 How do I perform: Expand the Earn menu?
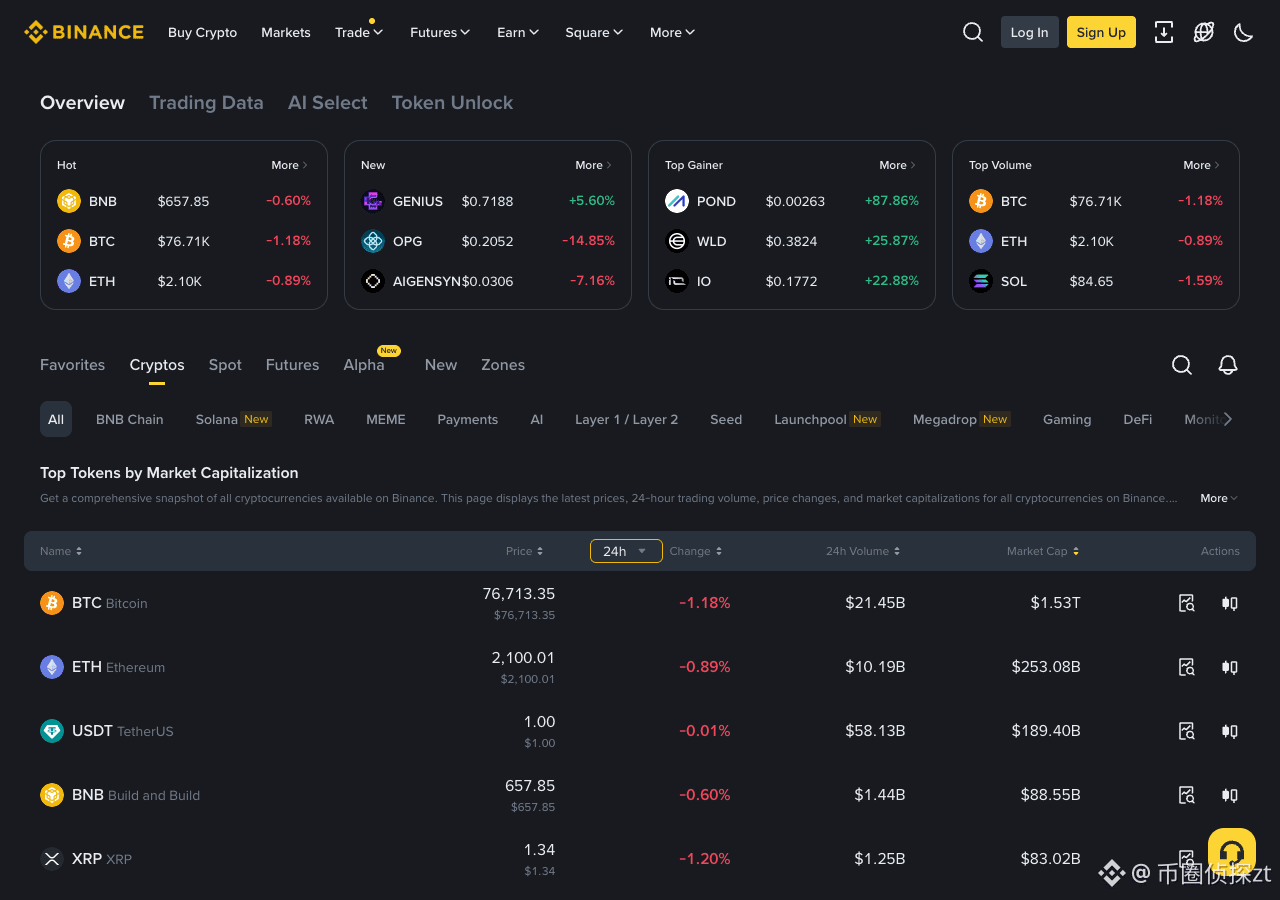tap(518, 32)
